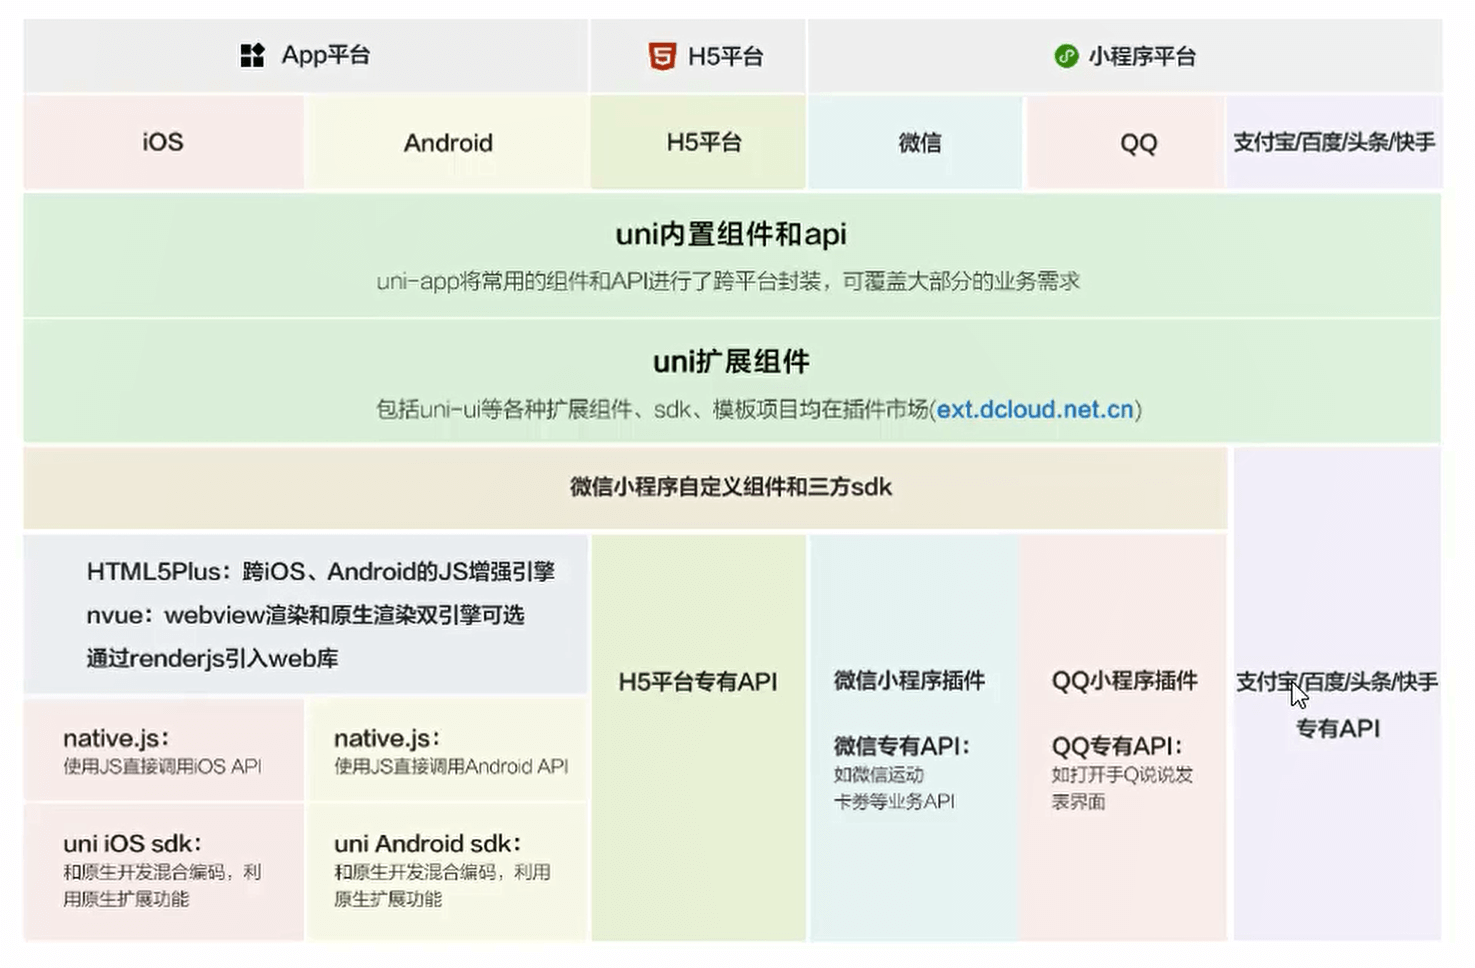Click the HTML5 shield logo icon
The image size is (1475, 968).
(x=662, y=56)
